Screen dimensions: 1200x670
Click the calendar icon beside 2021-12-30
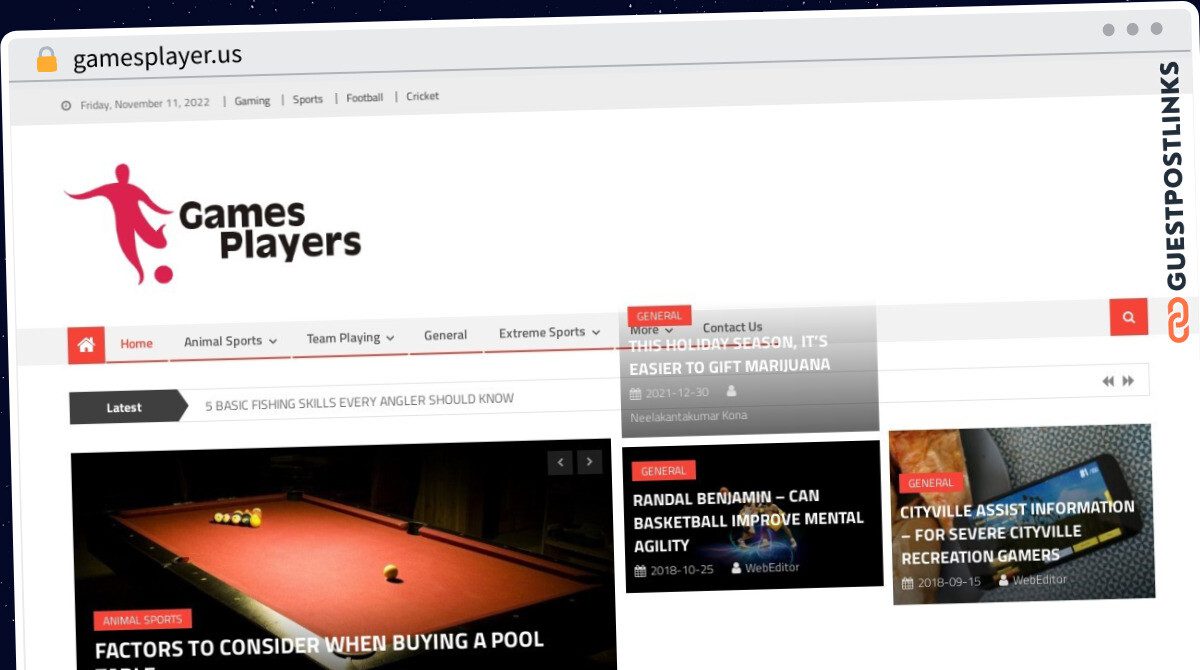636,394
